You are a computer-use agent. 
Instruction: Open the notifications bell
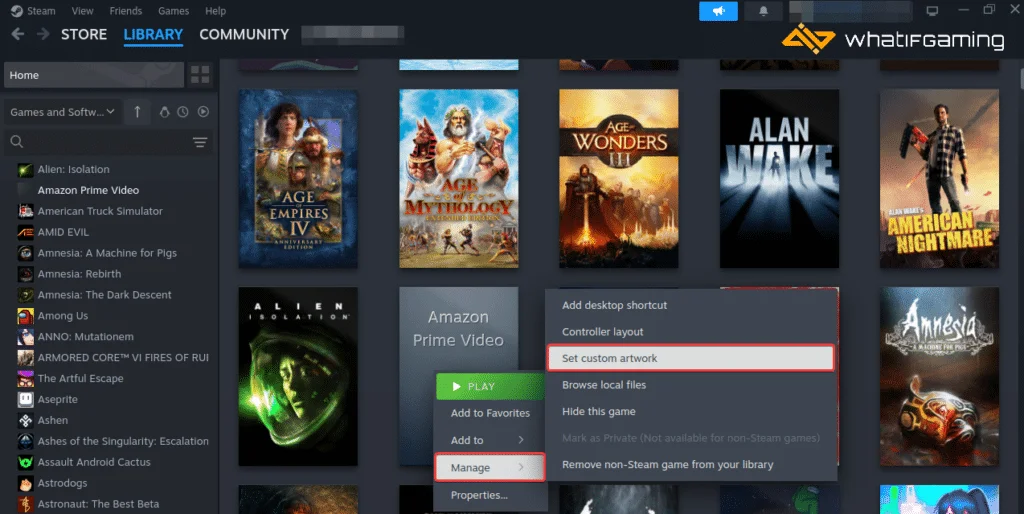[763, 11]
